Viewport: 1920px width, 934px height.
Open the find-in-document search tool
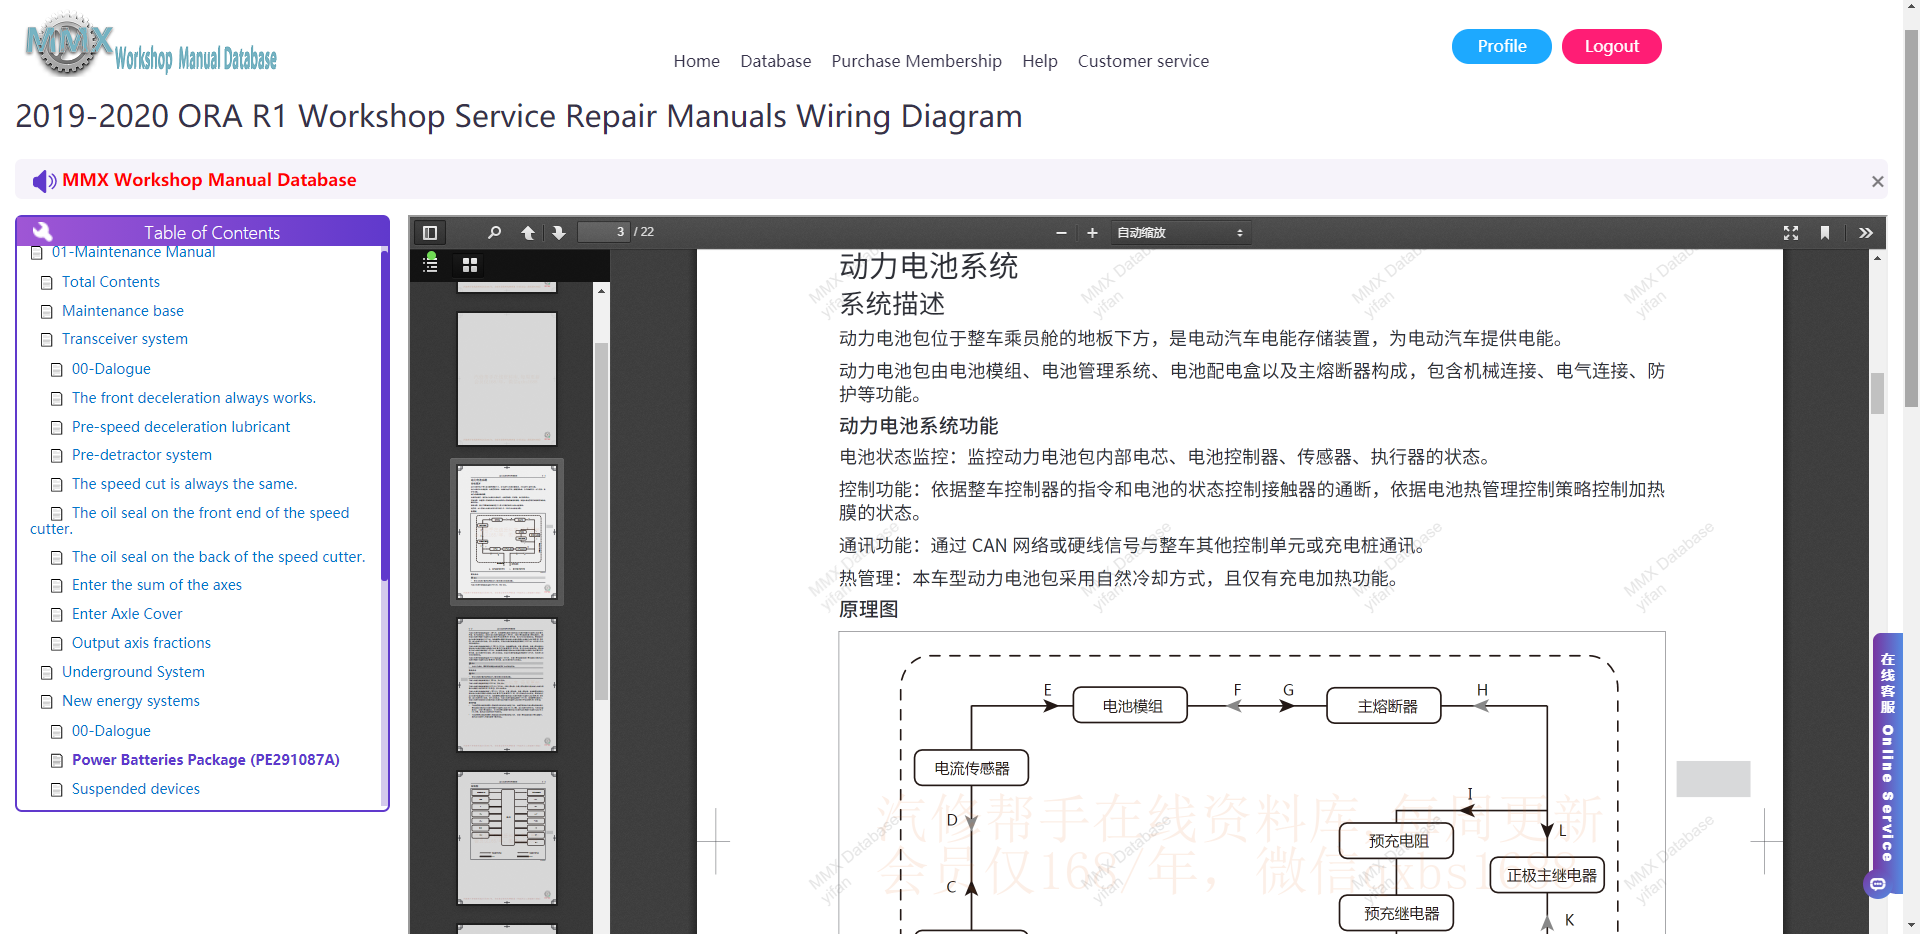point(494,233)
